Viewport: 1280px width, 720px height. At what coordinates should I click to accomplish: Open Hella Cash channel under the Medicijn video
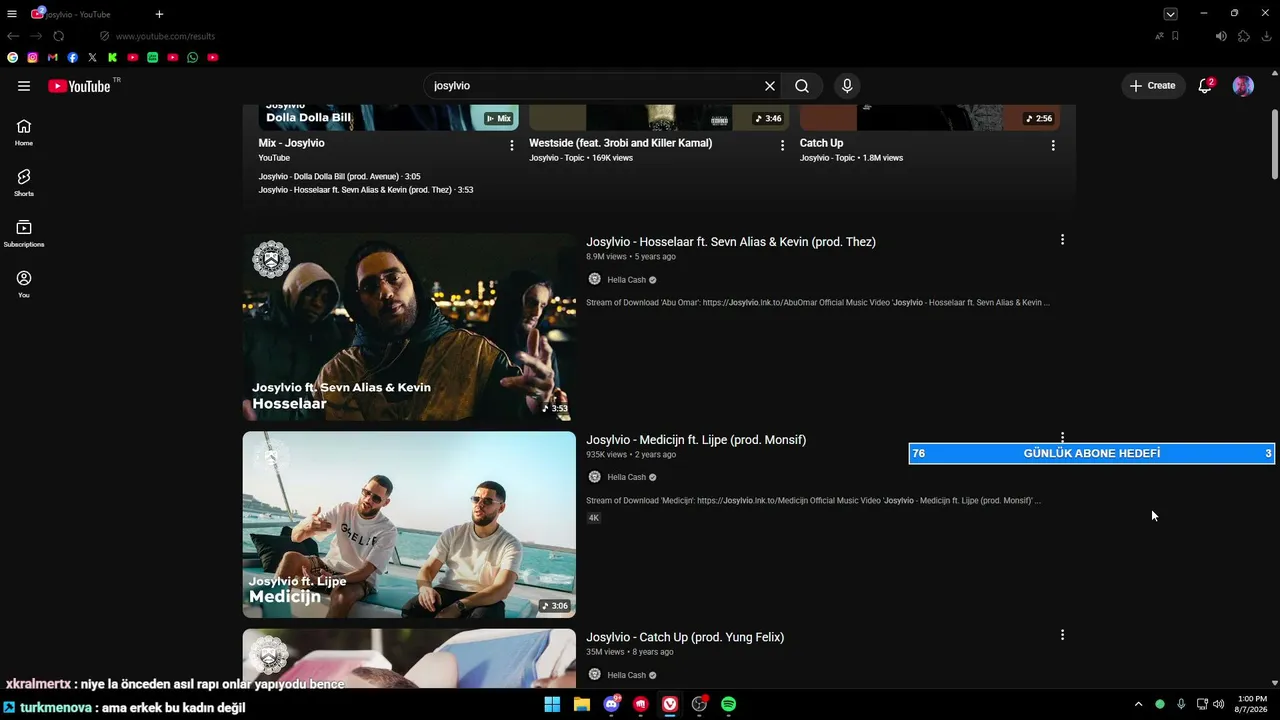point(626,477)
